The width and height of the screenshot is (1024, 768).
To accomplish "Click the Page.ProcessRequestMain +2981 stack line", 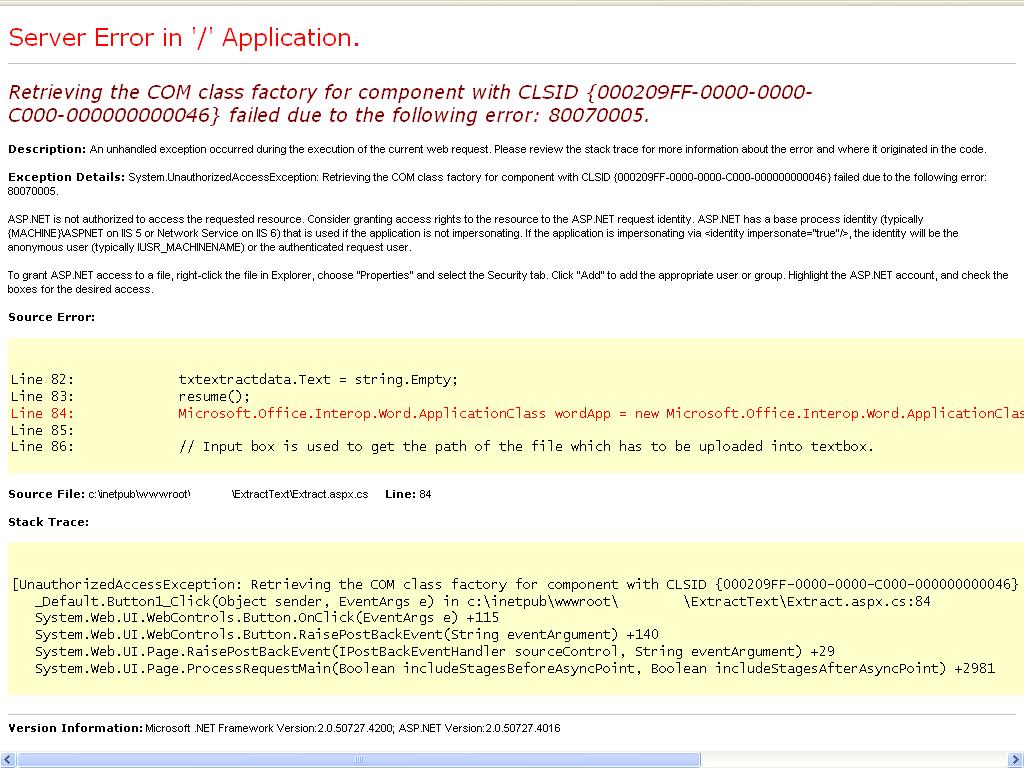I will click(x=515, y=669).
